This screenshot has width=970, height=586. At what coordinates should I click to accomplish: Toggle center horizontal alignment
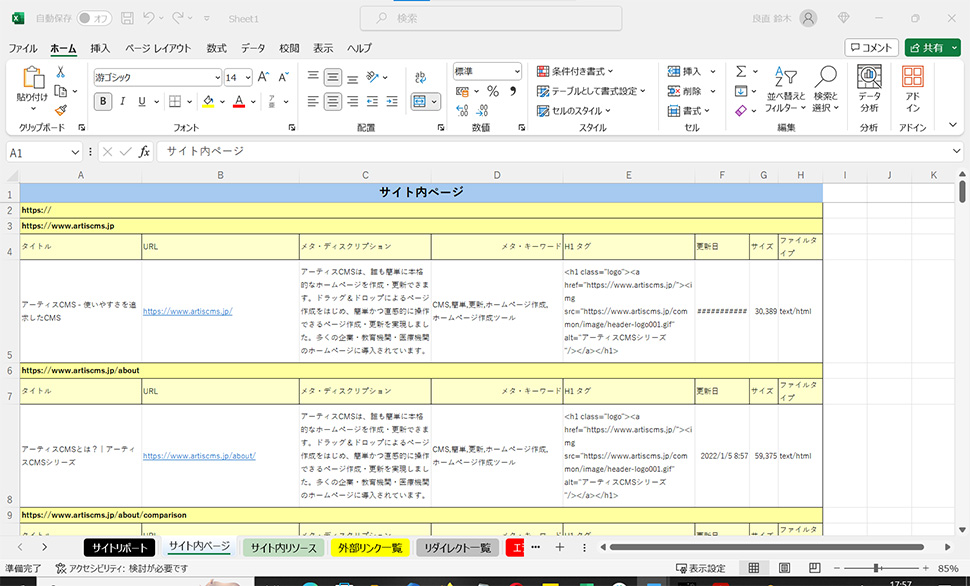point(333,101)
